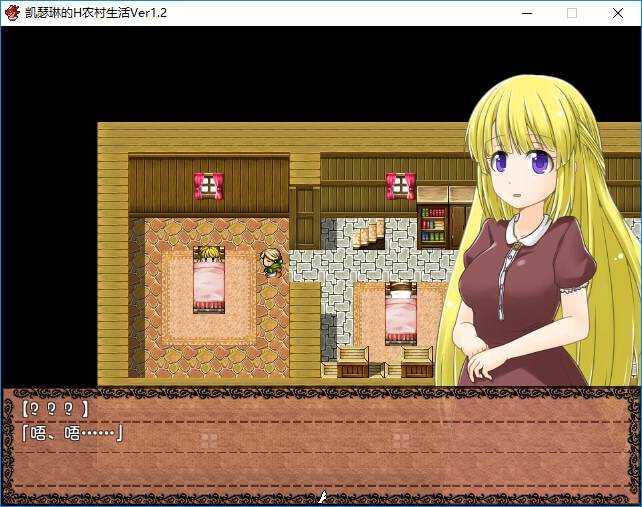Click the right pink-curtained window
The height and width of the screenshot is (507, 642).
point(400,185)
